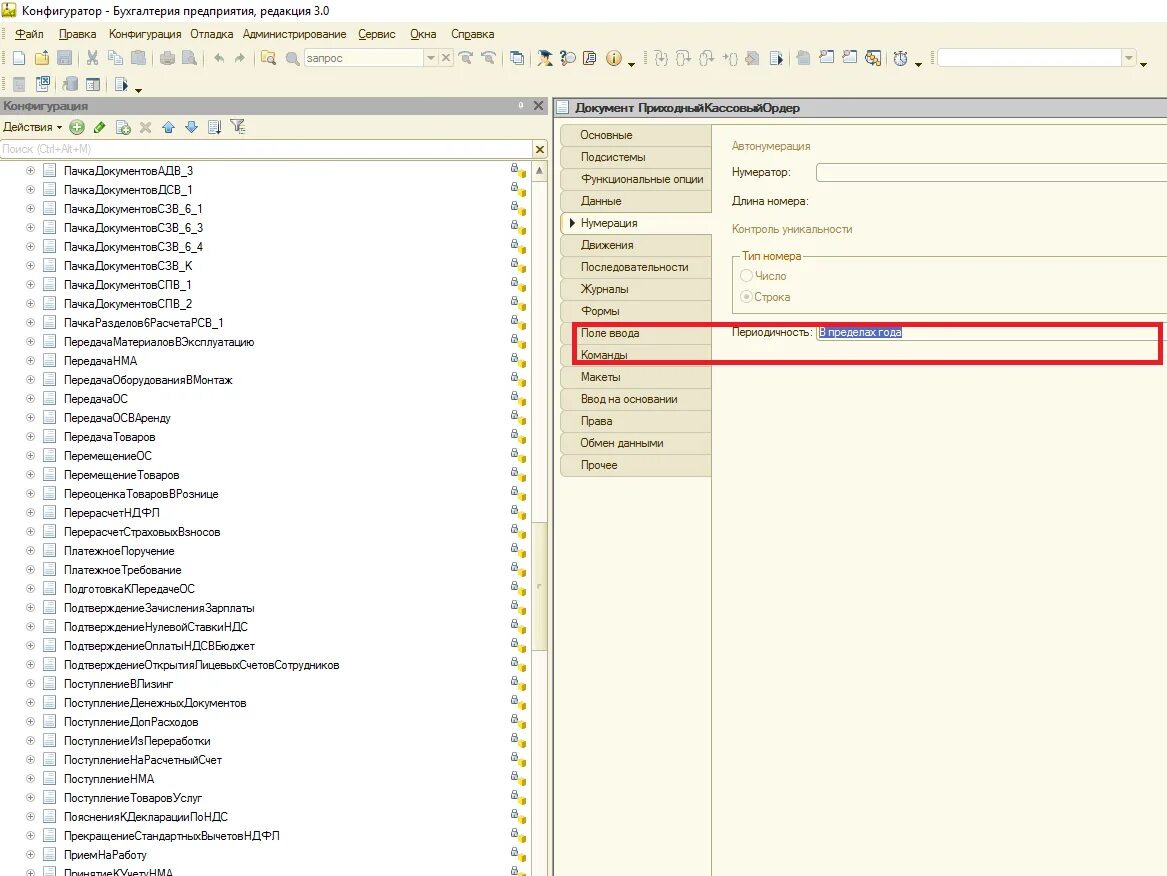1167x876 pixels.
Task: Click the folder search icon in toolbar
Action: tap(269, 58)
